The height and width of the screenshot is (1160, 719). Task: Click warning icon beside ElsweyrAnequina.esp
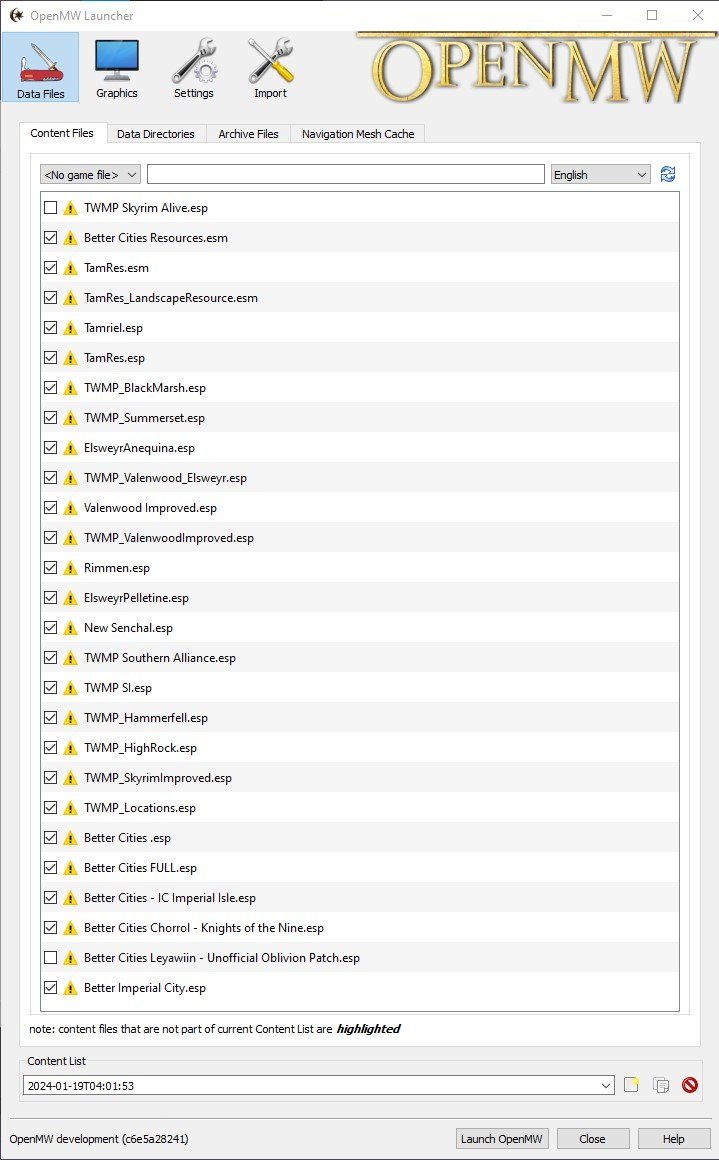pyautogui.click(x=70, y=448)
